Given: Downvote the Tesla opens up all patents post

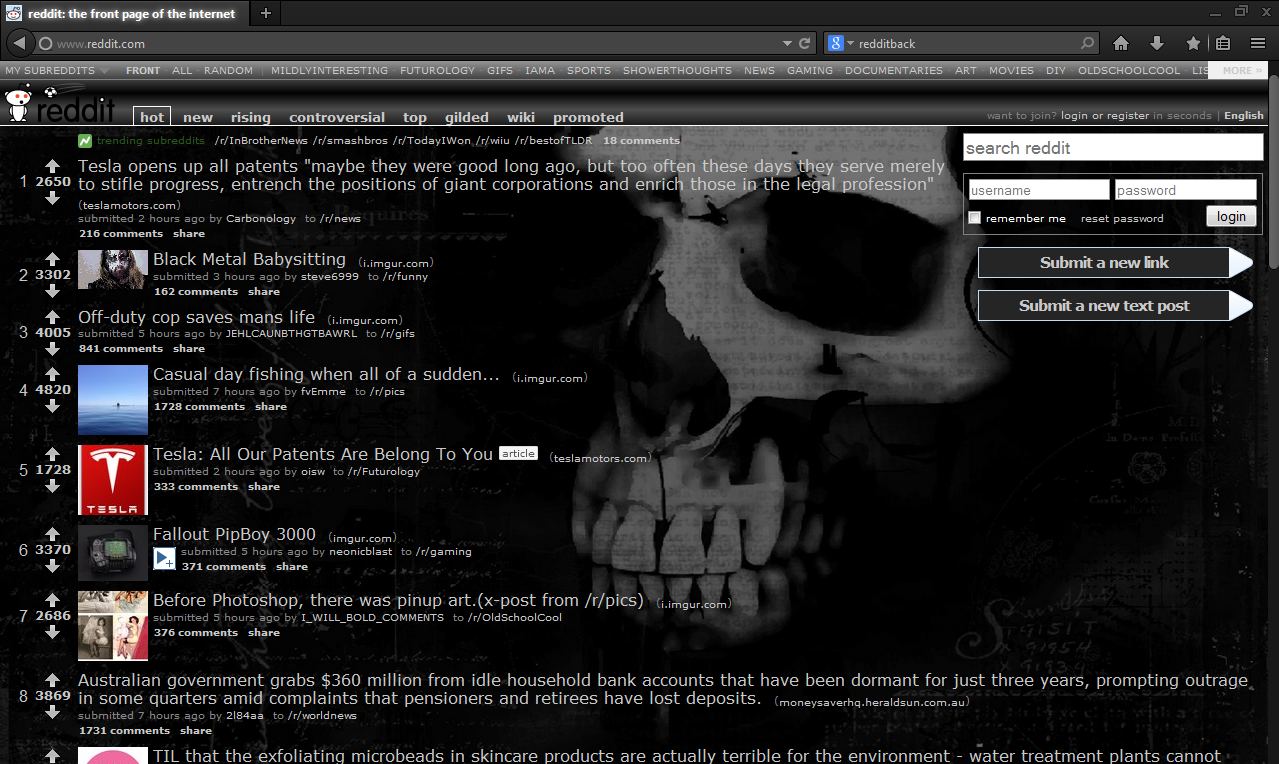Looking at the screenshot, I should [x=52, y=198].
